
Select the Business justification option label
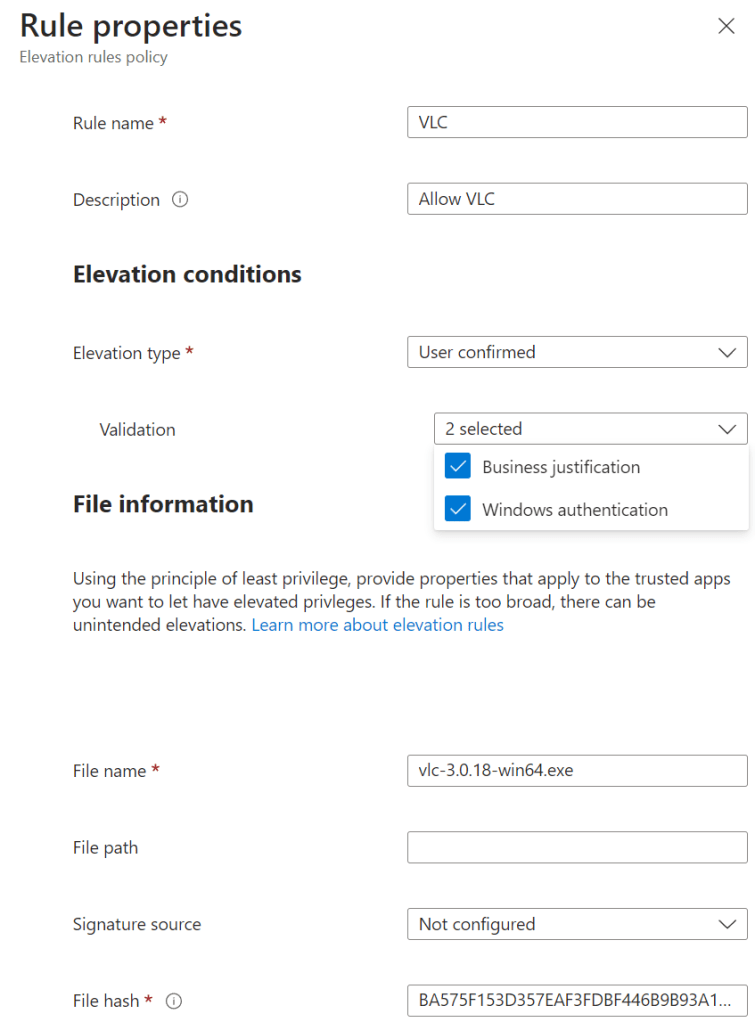(561, 467)
